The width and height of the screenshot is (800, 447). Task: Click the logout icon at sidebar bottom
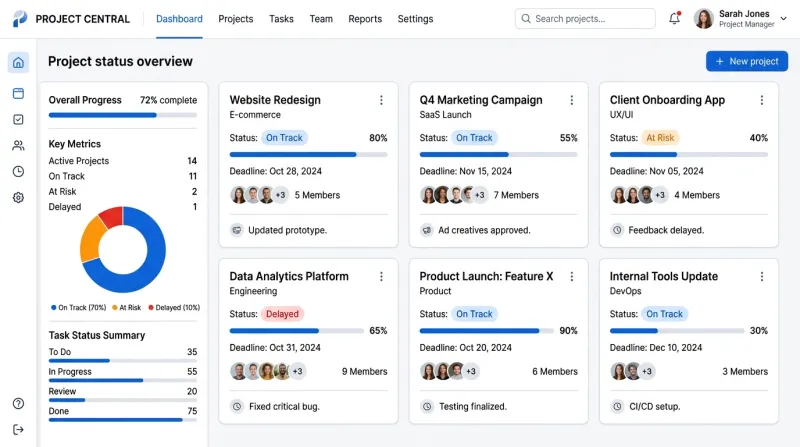(x=18, y=430)
